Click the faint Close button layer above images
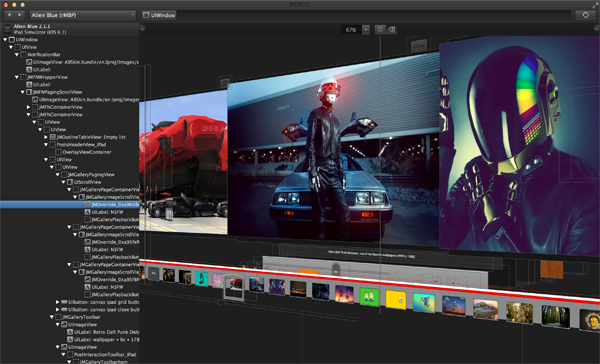 click(419, 46)
